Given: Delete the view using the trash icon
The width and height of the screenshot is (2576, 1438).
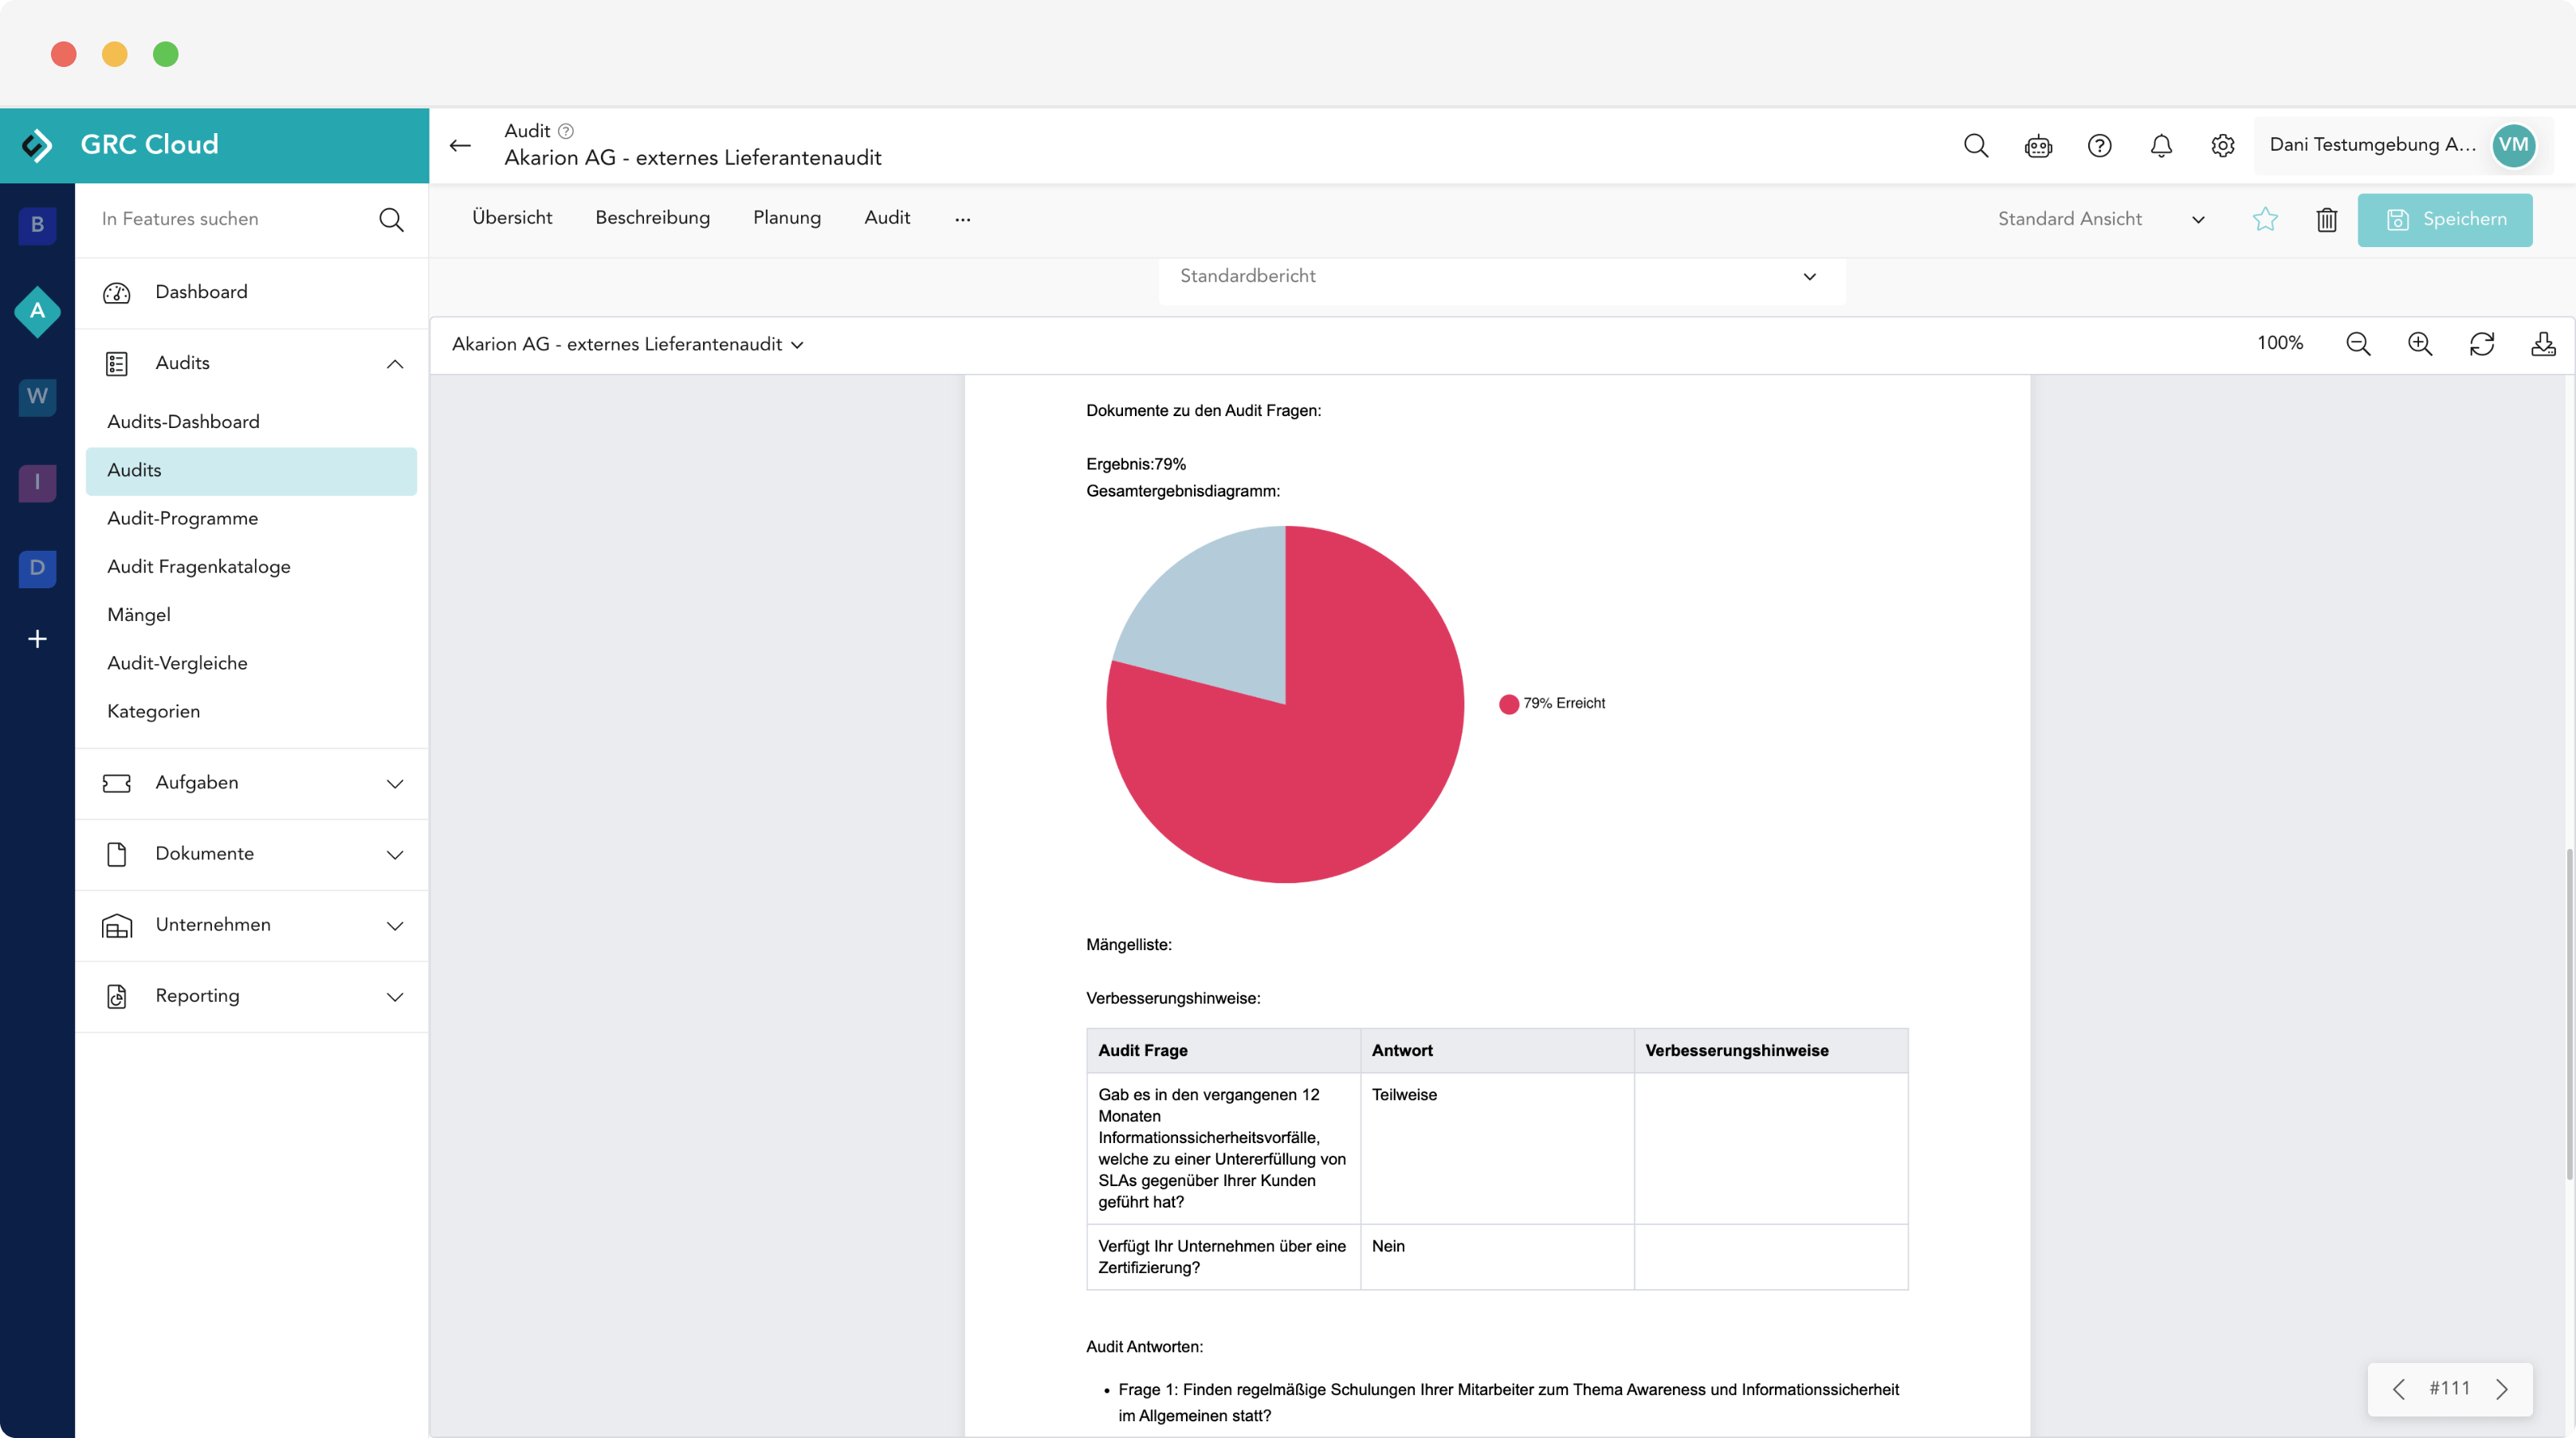Looking at the screenshot, I should [x=2327, y=220].
